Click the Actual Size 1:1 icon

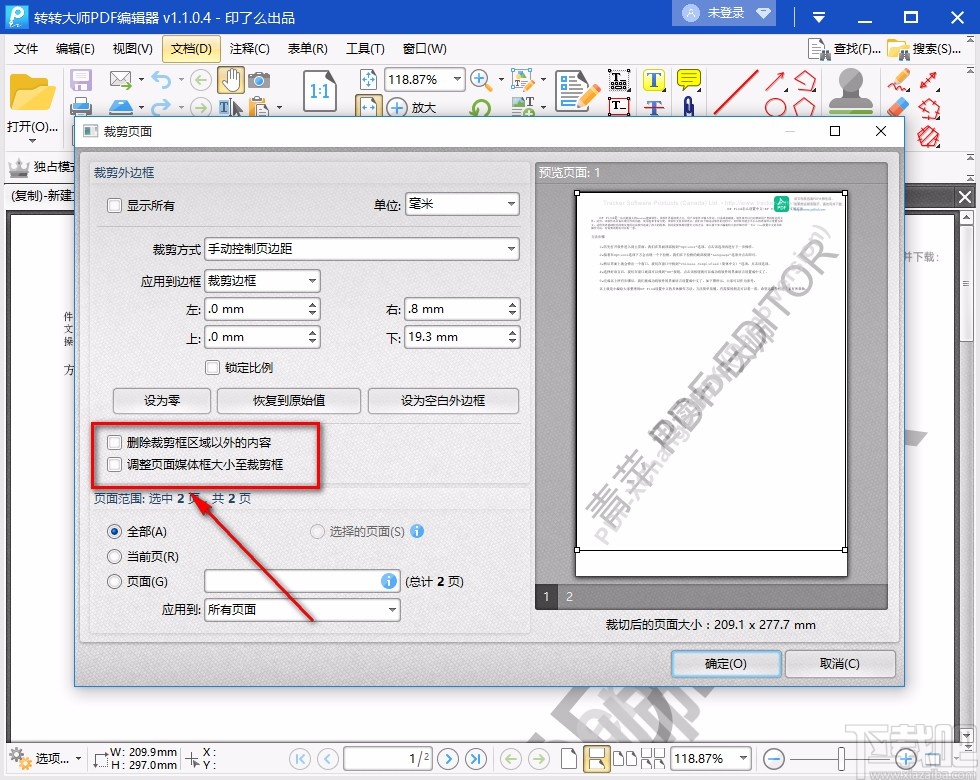tap(319, 91)
